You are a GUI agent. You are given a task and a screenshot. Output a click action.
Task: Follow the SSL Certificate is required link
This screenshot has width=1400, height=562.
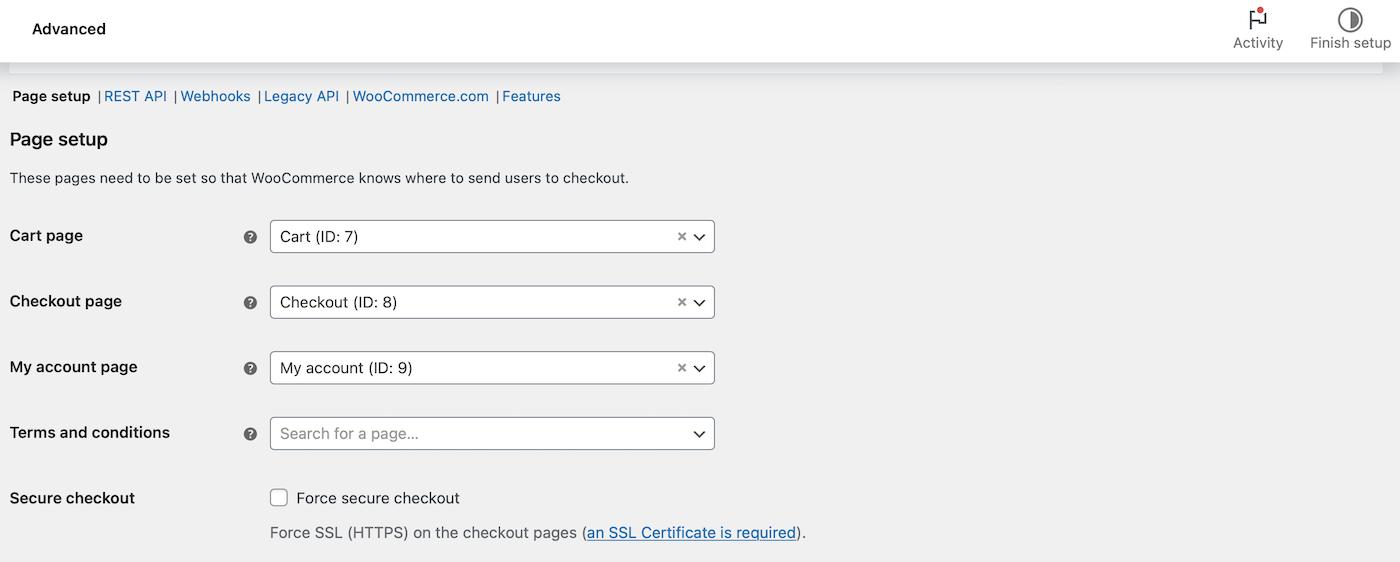691,533
